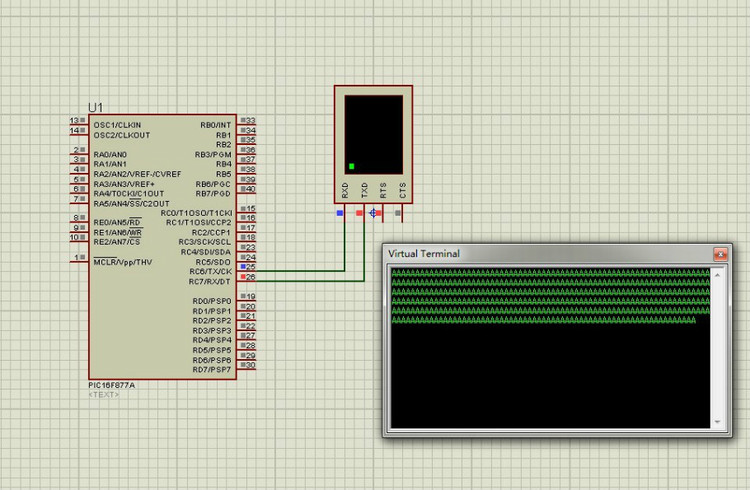The image size is (750, 490).
Task: Click the <TEXT> placeholder under the chip
Action: click(104, 395)
